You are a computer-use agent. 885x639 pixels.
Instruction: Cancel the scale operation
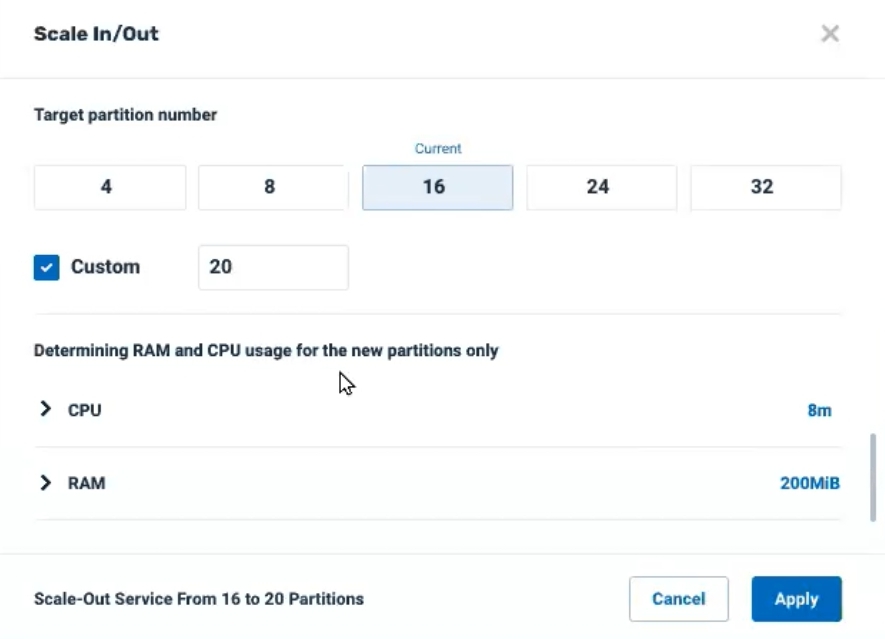pos(679,599)
